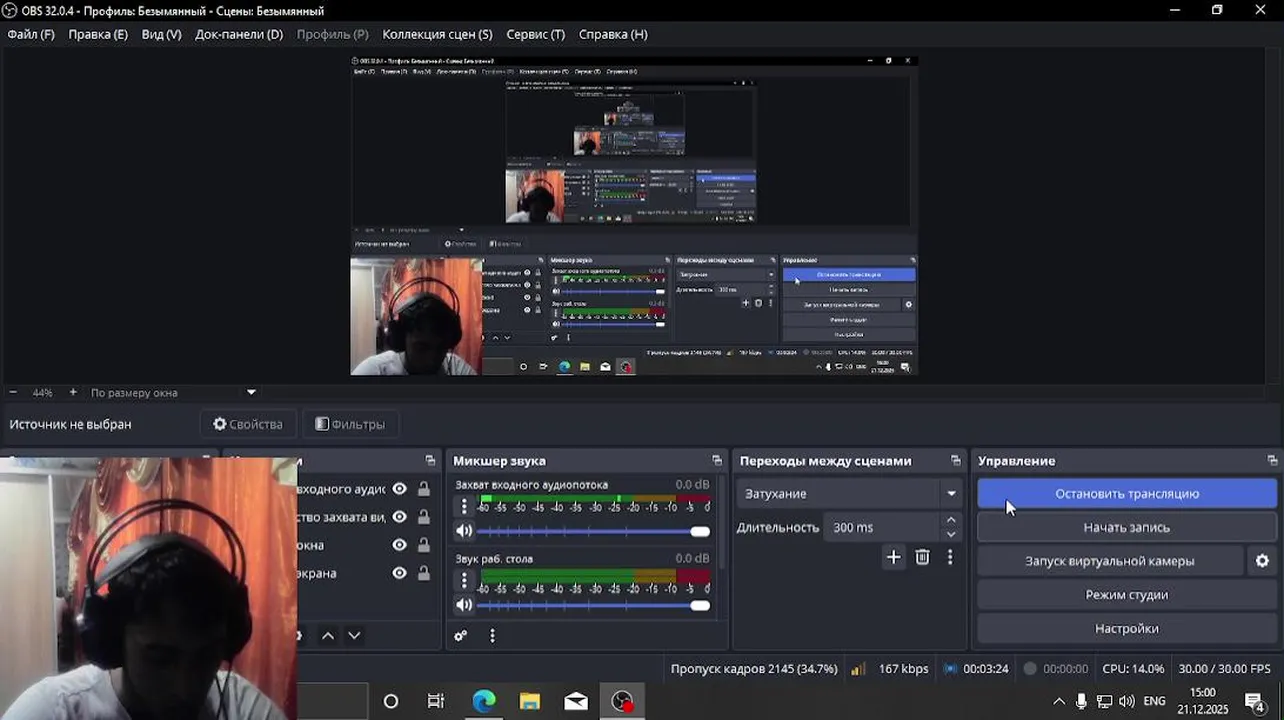Pop out the Управление dock panel
This screenshot has width=1284, height=720.
click(x=1272, y=461)
